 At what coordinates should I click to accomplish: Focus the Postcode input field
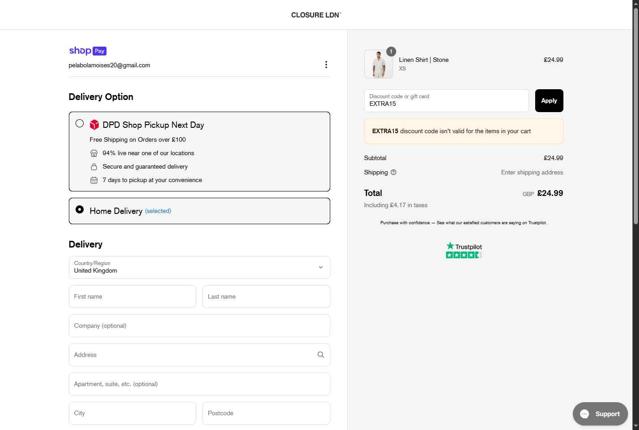point(266,413)
